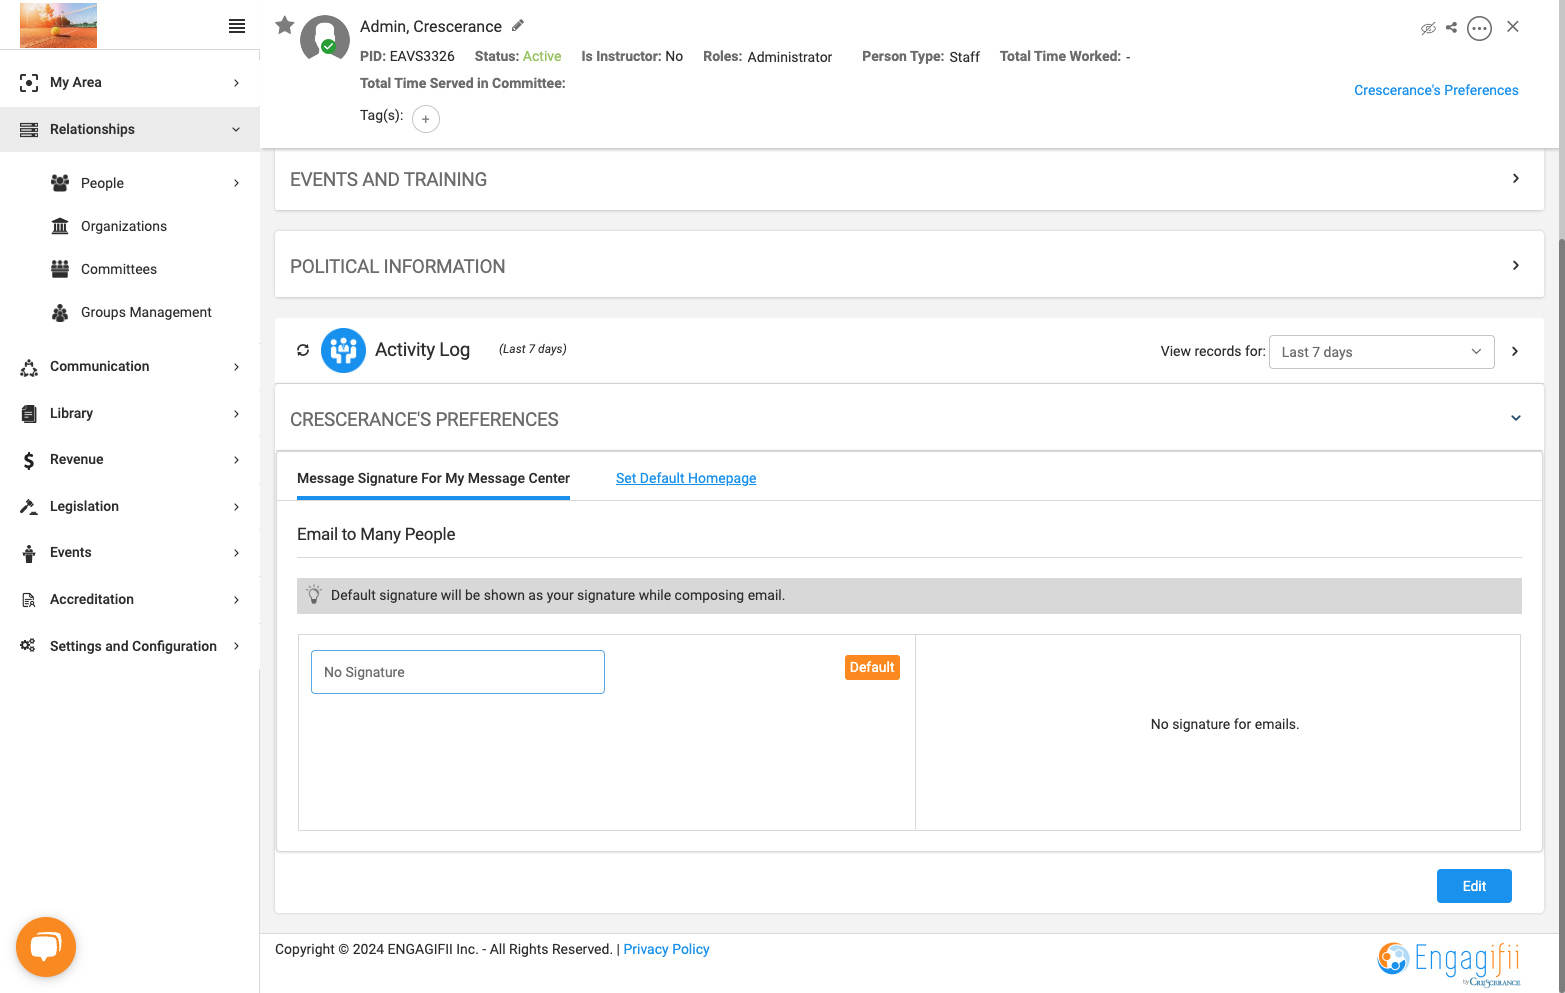
Task: Click the People icon in sidebar
Action: pyautogui.click(x=60, y=183)
